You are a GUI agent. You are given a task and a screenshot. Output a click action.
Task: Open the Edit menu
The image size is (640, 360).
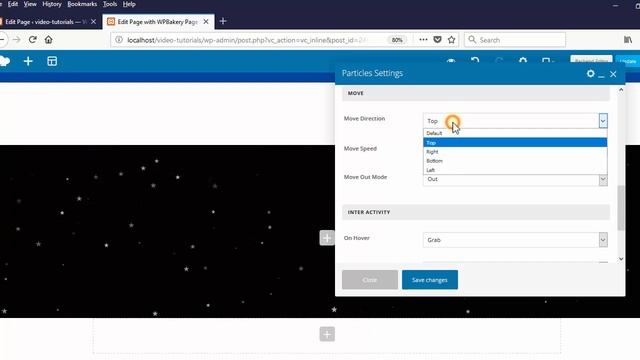[13, 4]
